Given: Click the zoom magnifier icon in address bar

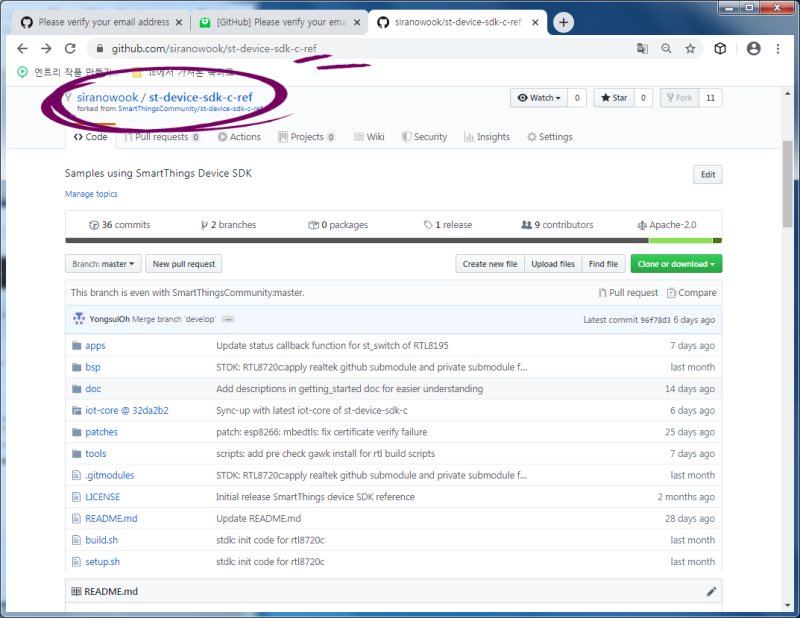Looking at the screenshot, I should 666,48.
